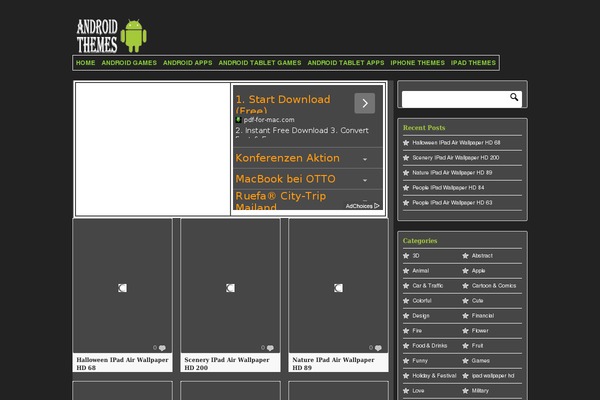Click the pdf-for-mac.com favicon in the ad
This screenshot has width=600, height=400.
(238, 119)
